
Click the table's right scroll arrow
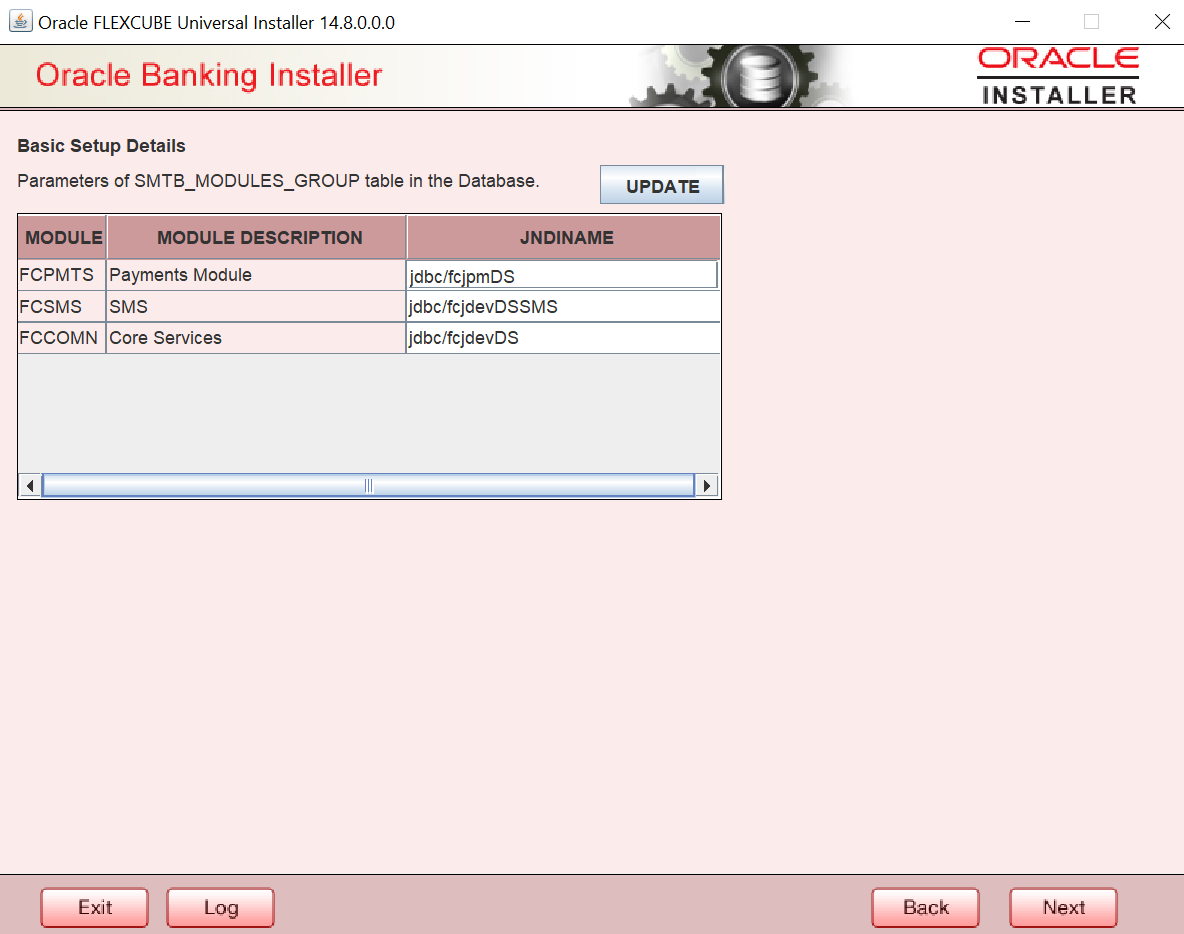click(x=707, y=485)
